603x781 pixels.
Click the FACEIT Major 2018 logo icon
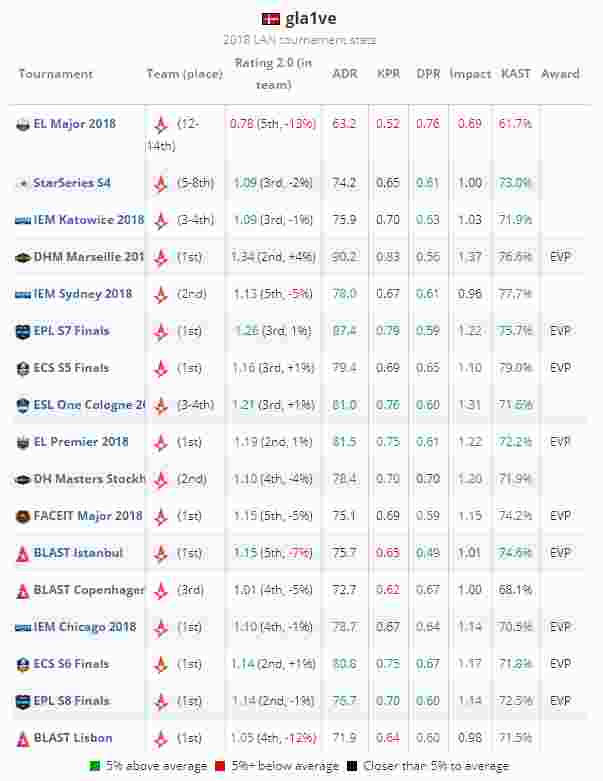(23, 516)
